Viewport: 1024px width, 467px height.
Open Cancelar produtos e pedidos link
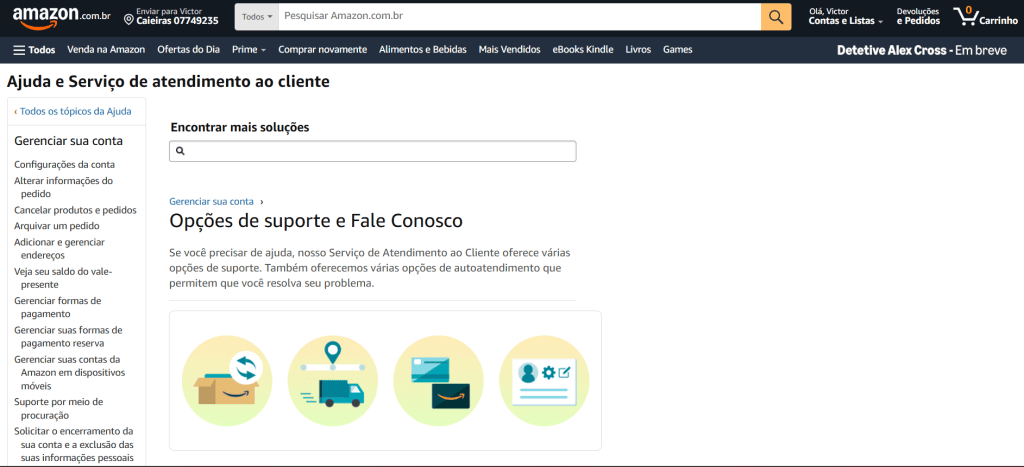point(75,210)
